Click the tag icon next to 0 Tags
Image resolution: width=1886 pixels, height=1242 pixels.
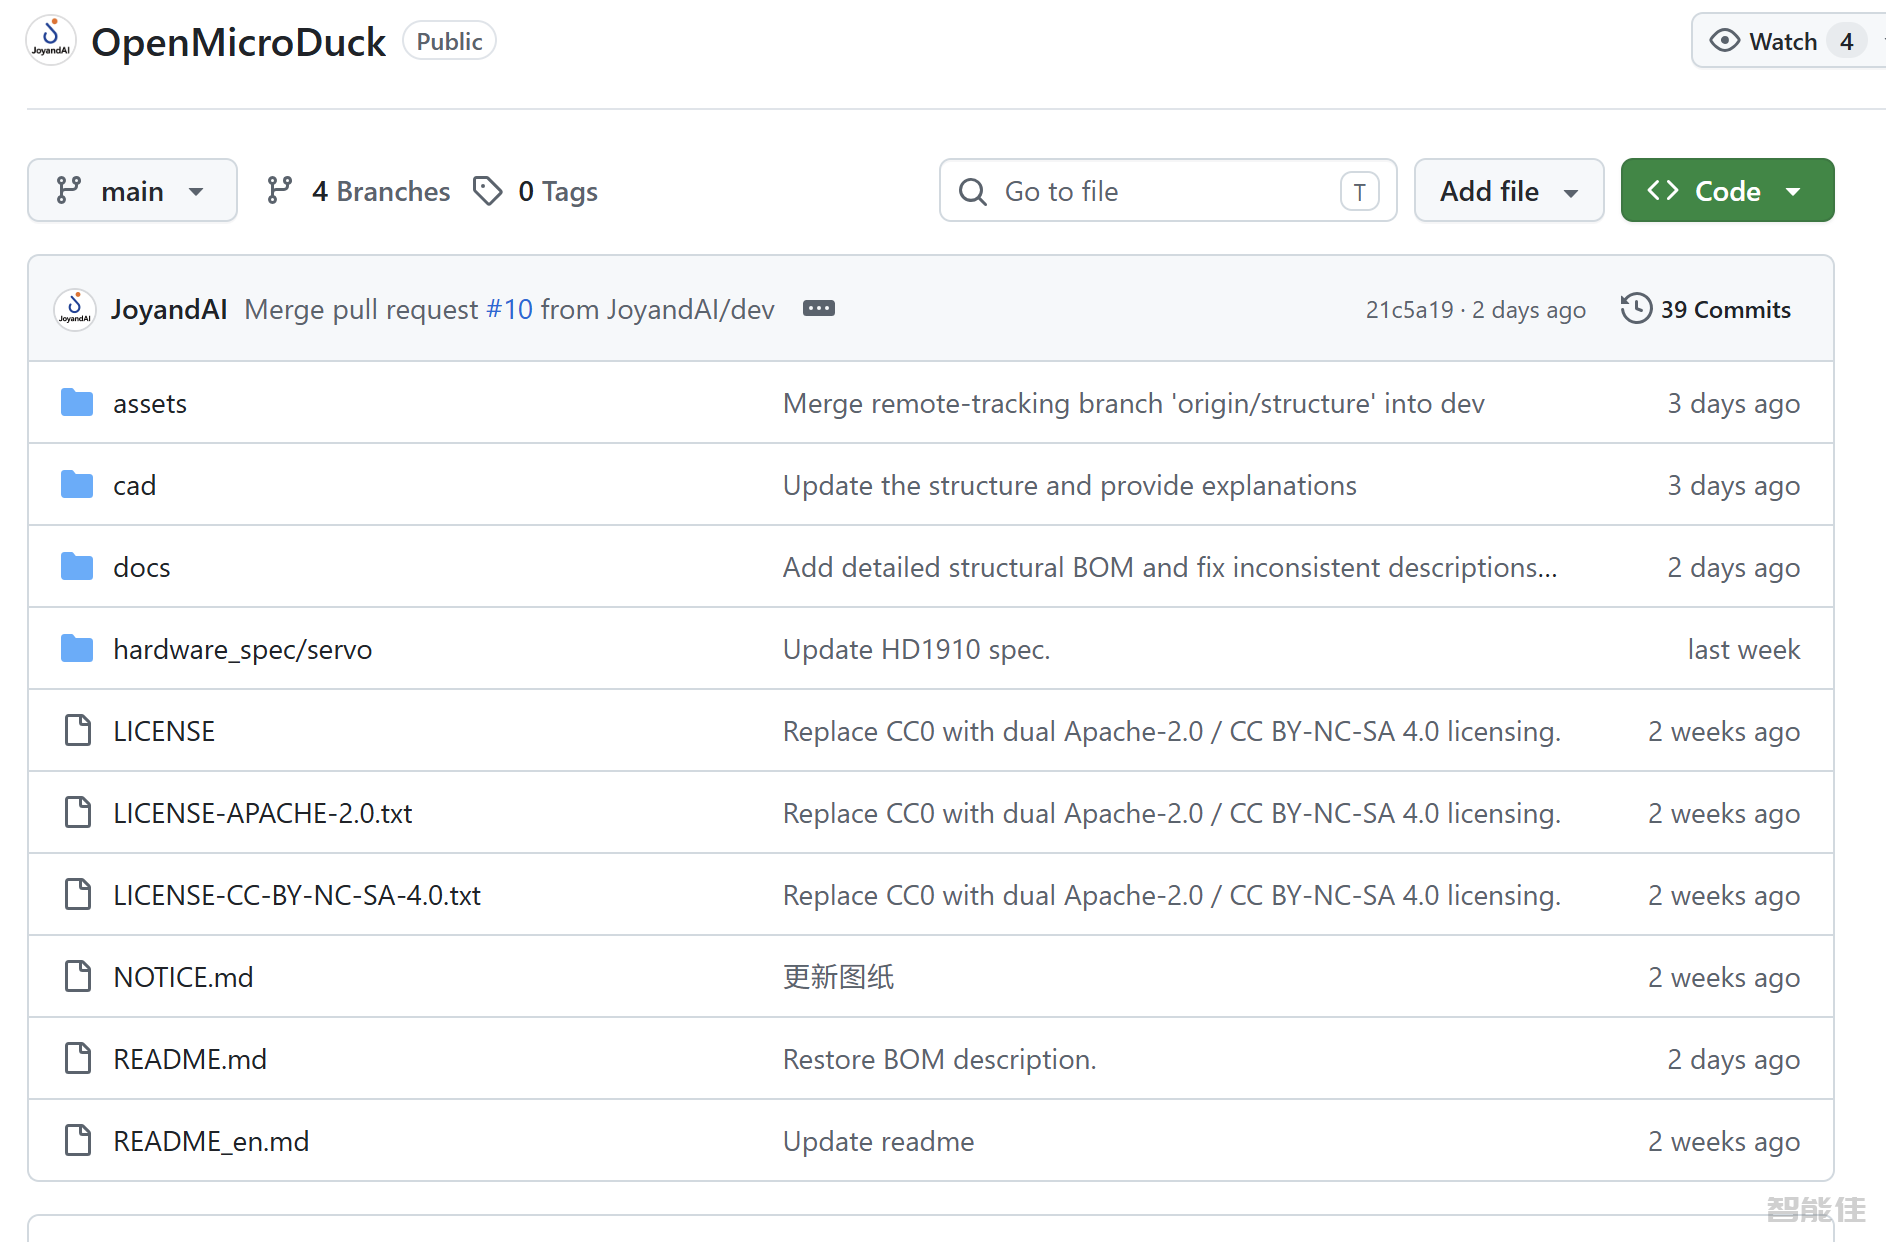(488, 190)
